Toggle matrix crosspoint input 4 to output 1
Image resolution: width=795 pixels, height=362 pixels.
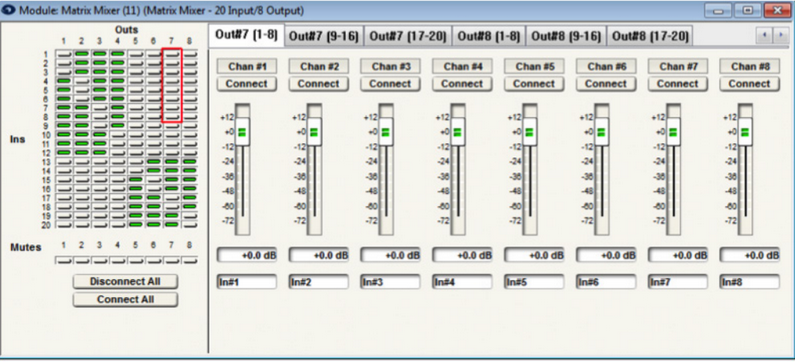tap(64, 80)
